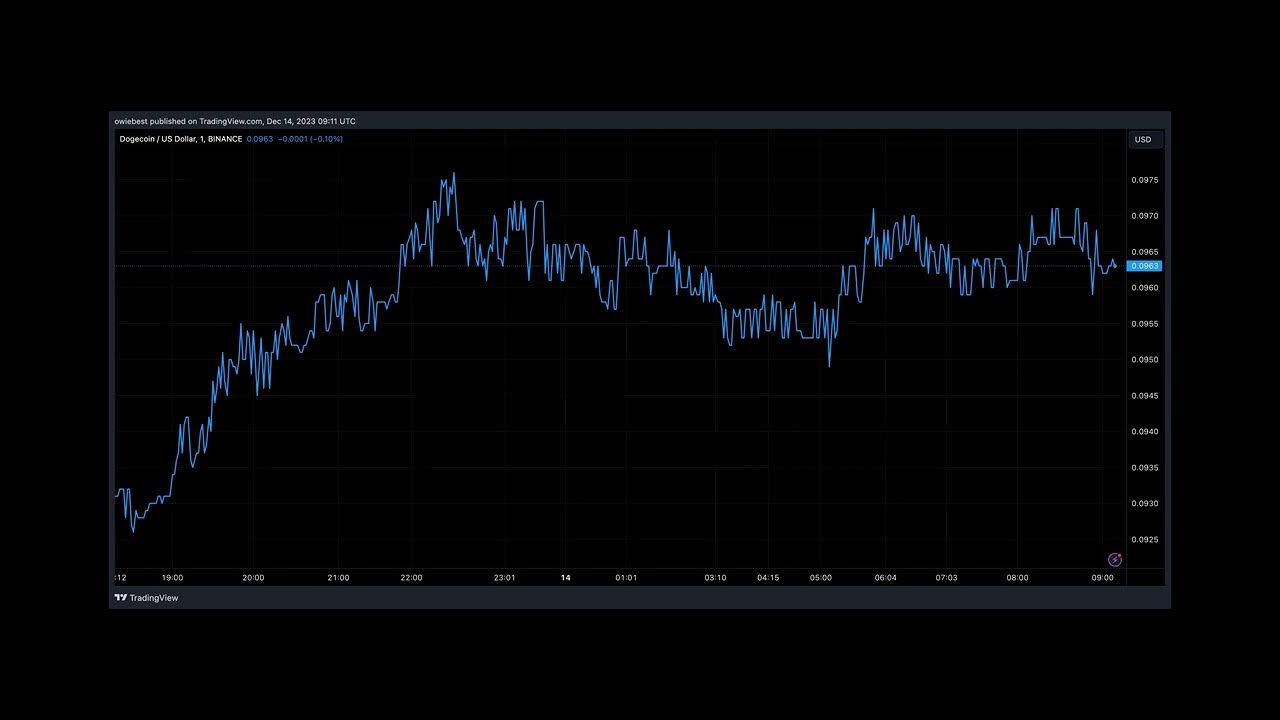Click the owiebest published on TradingView.com text
1280x720 pixels.
click(234, 121)
